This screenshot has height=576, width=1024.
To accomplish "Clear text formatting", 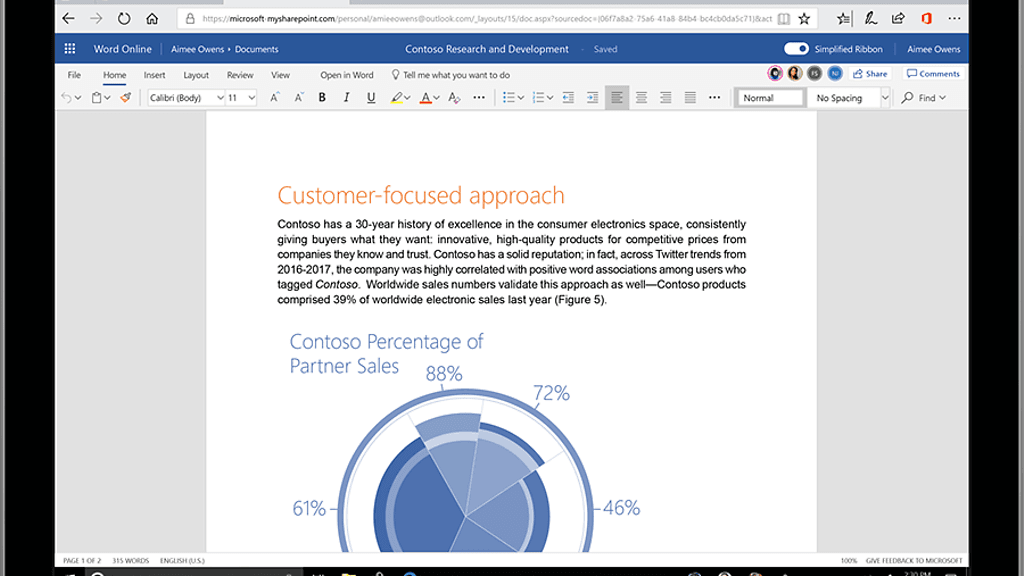I will (454, 98).
